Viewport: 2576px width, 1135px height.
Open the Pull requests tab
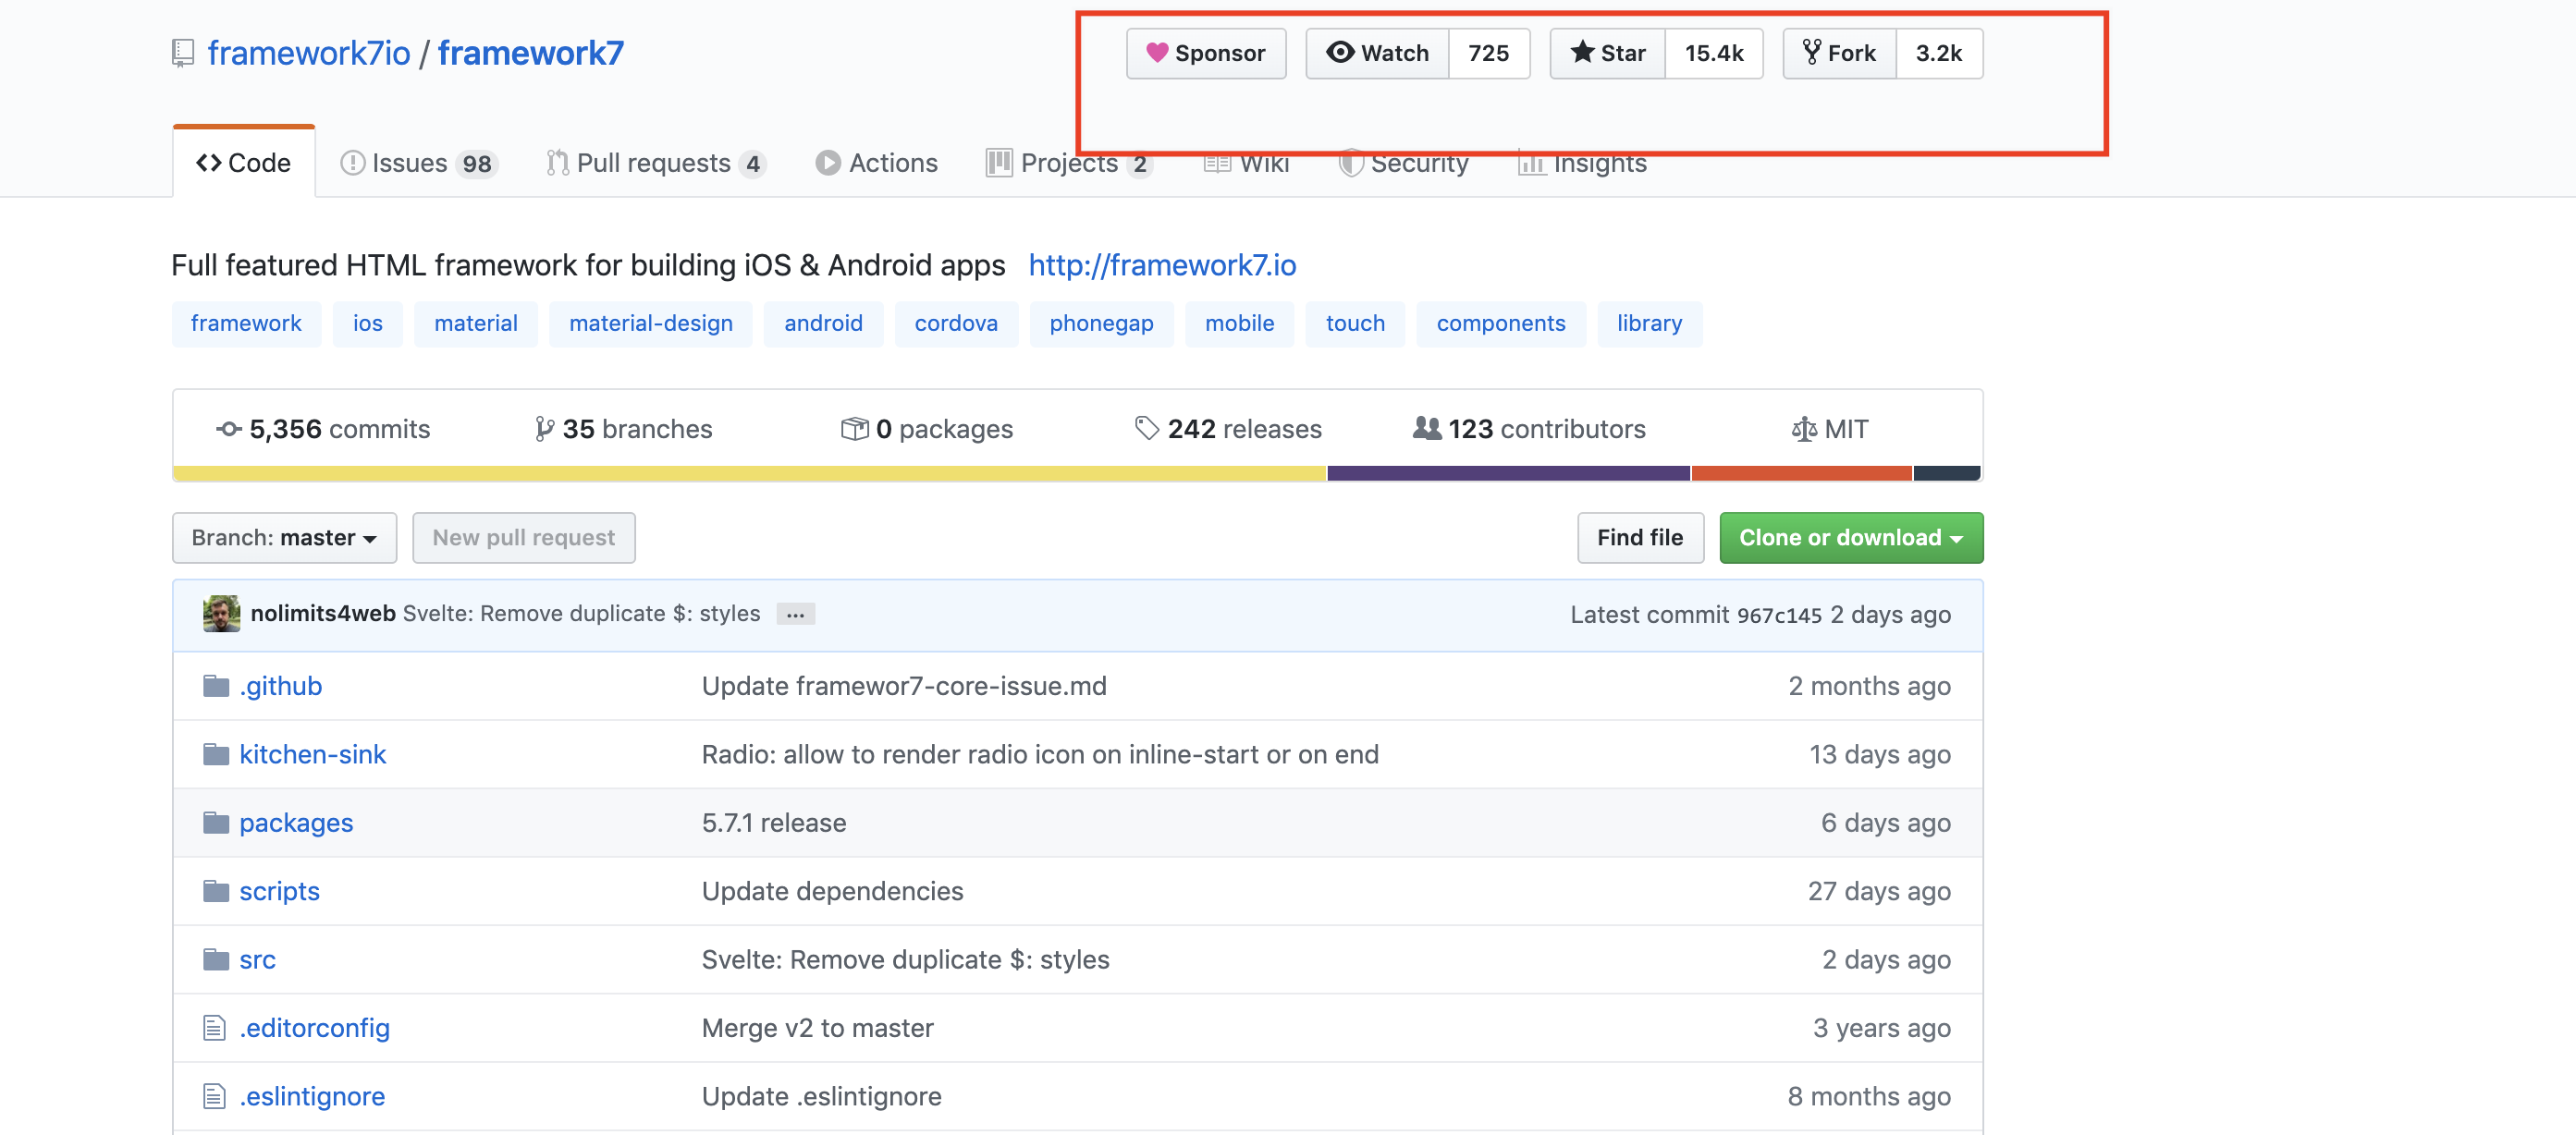(656, 163)
